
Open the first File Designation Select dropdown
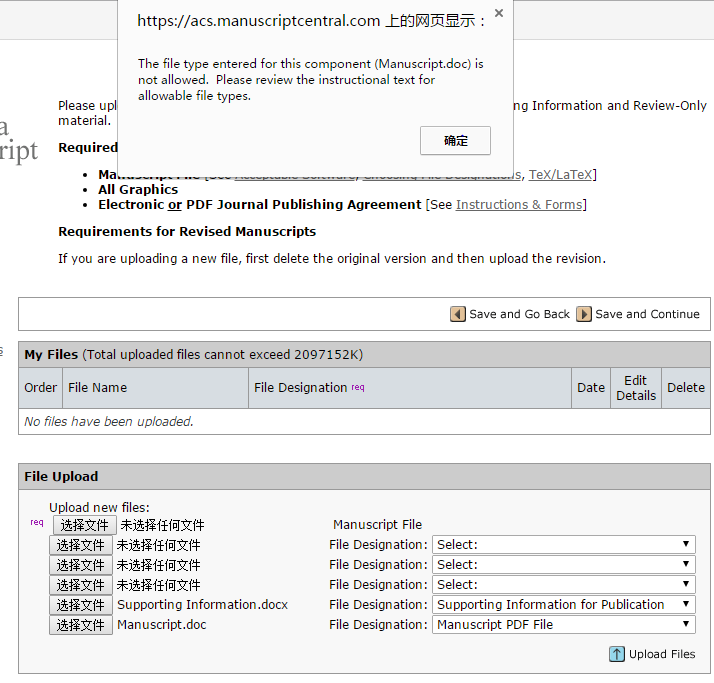(564, 545)
